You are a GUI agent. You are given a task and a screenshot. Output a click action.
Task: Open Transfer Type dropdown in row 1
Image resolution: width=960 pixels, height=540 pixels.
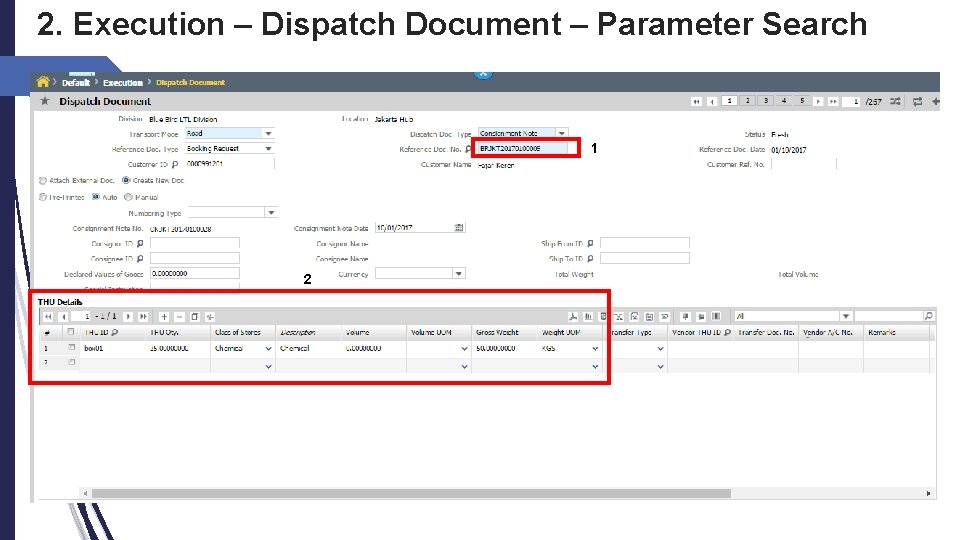[660, 348]
